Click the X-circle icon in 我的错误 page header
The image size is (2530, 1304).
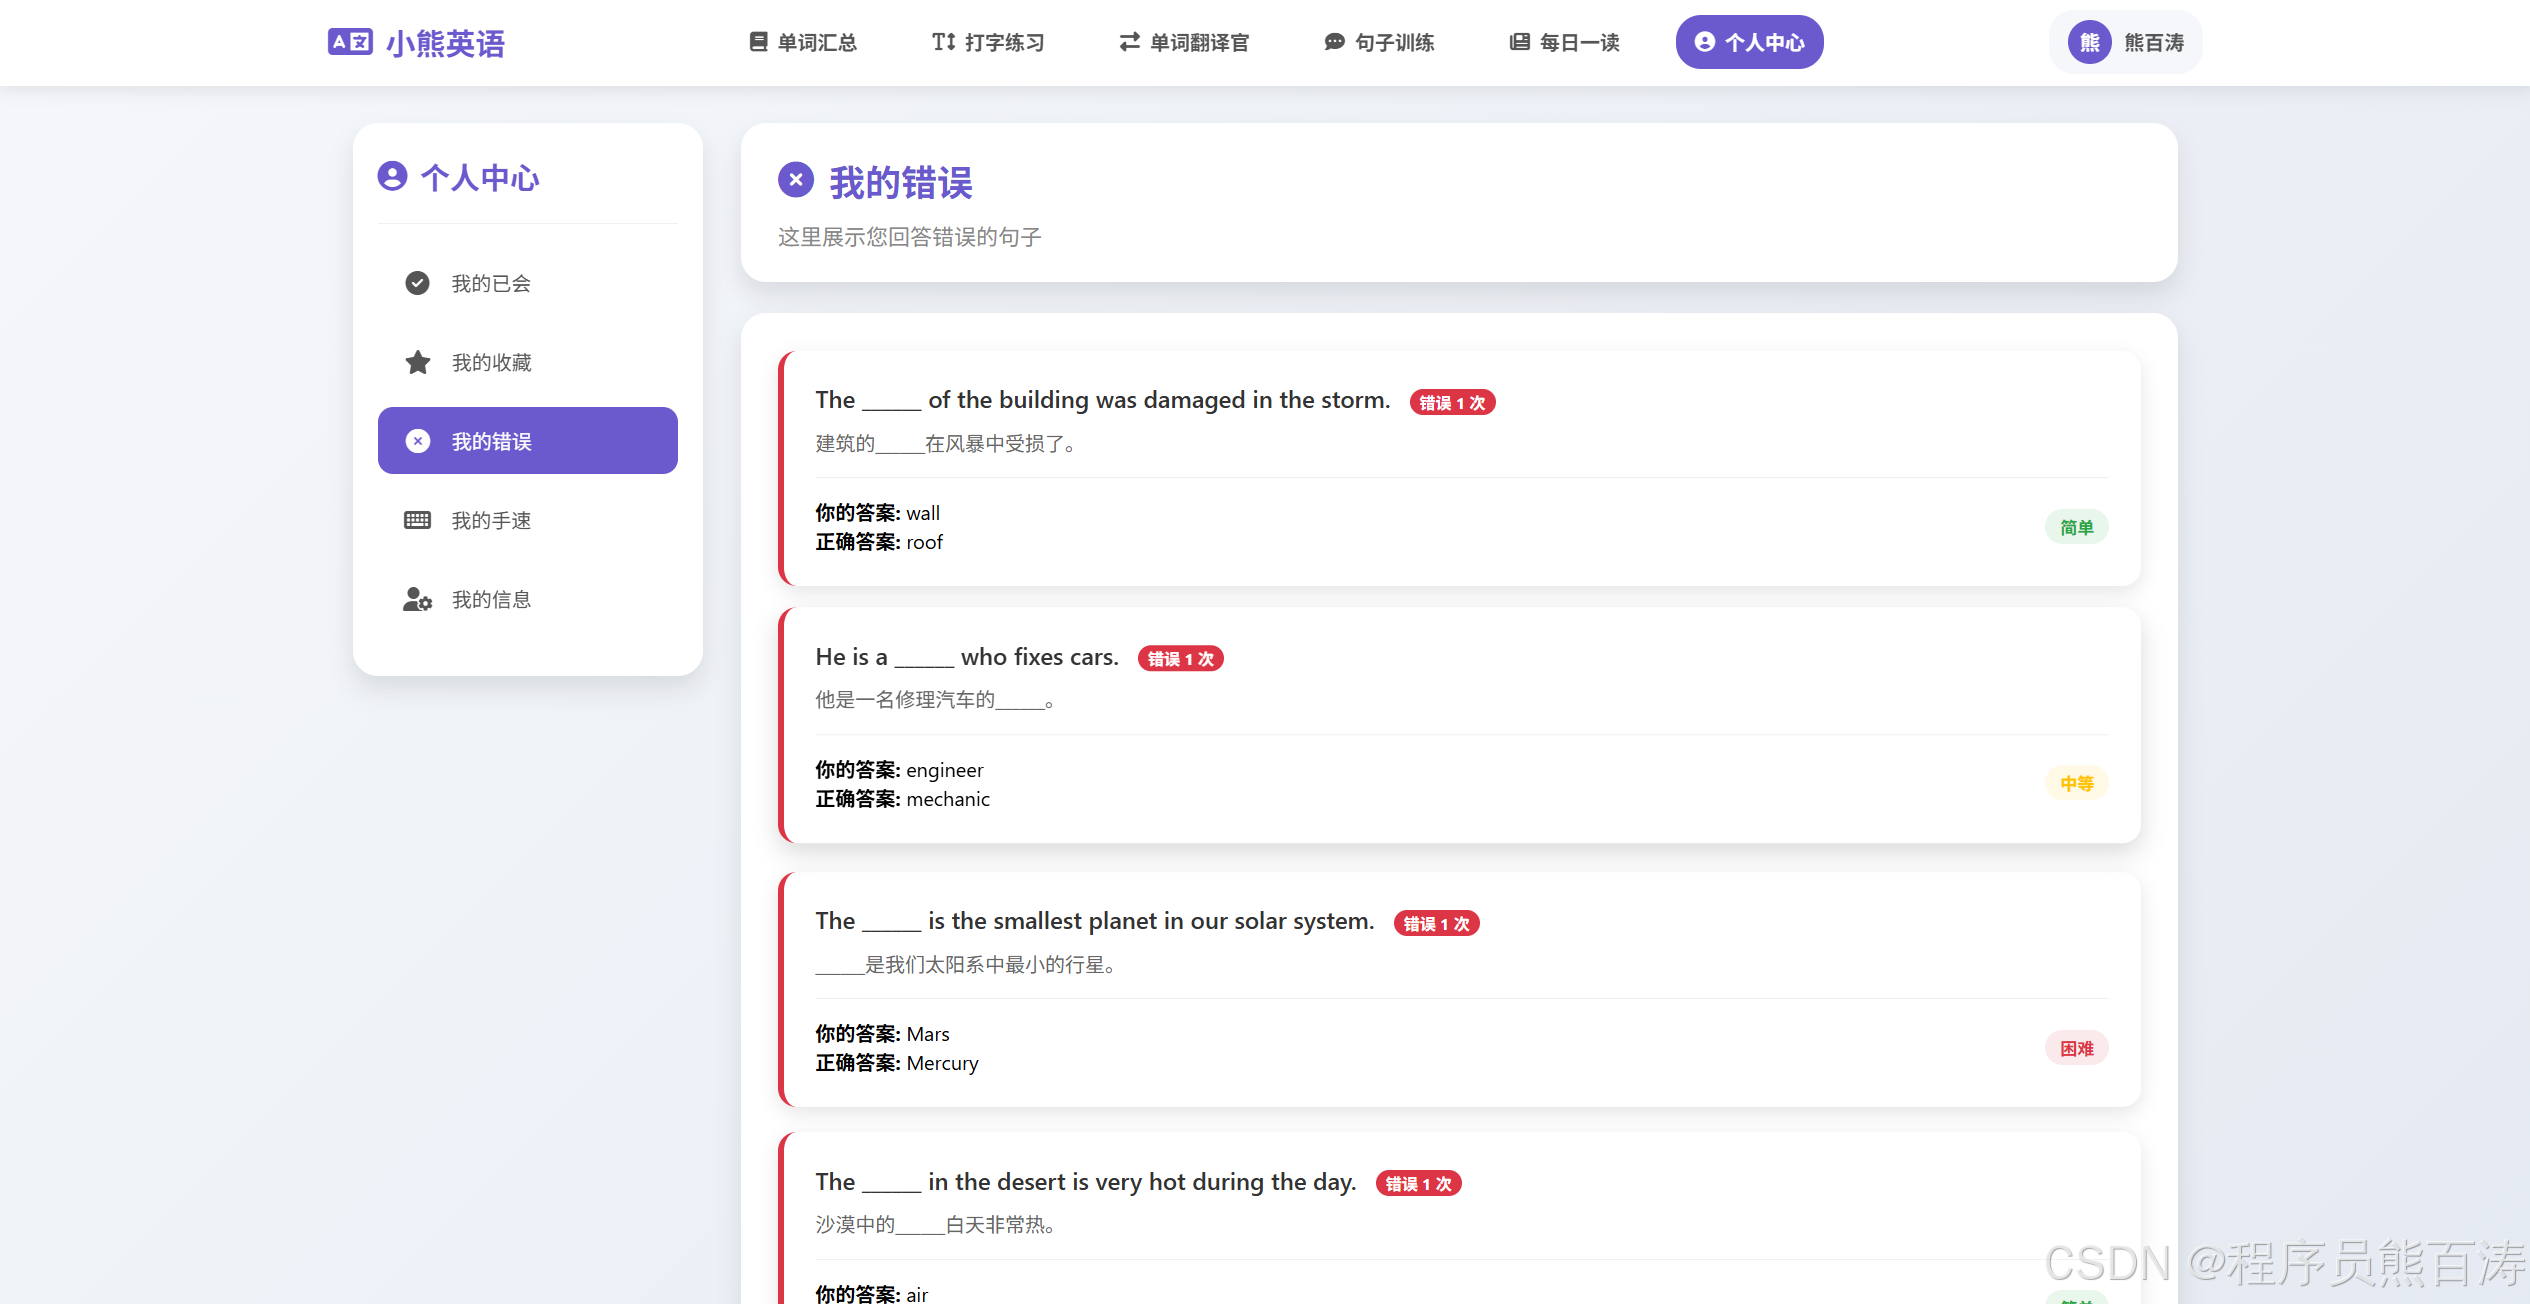click(x=796, y=180)
